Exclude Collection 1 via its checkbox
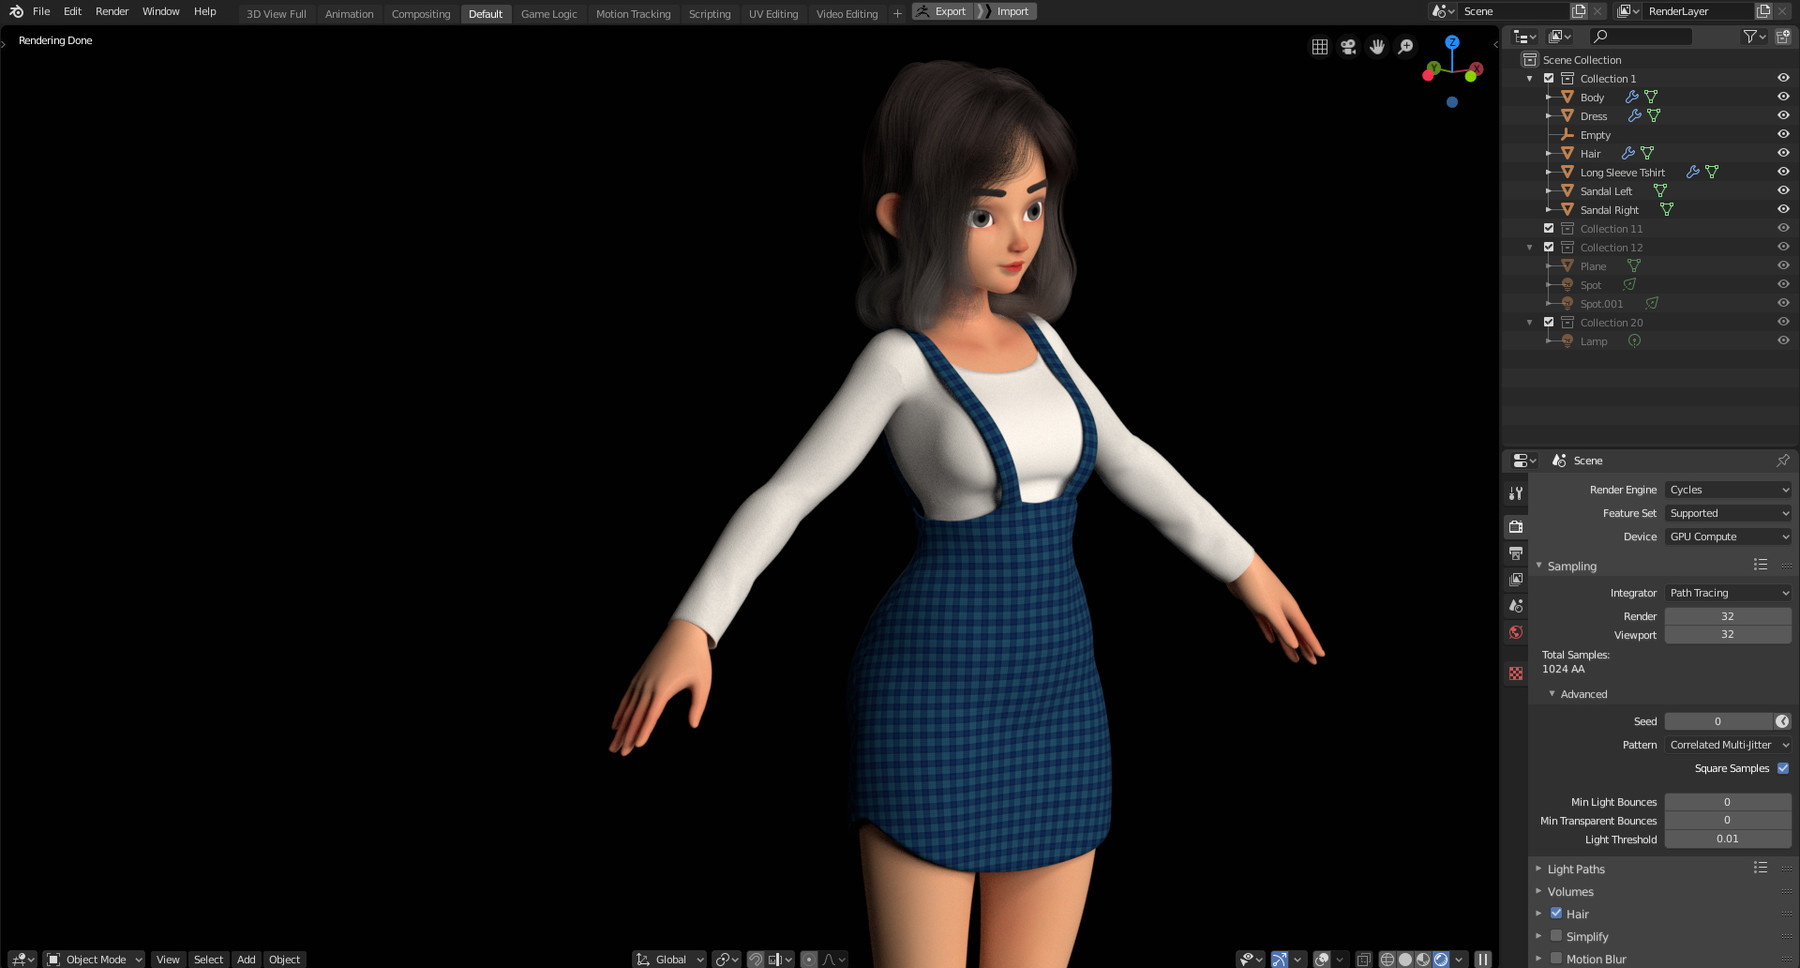 tap(1549, 78)
